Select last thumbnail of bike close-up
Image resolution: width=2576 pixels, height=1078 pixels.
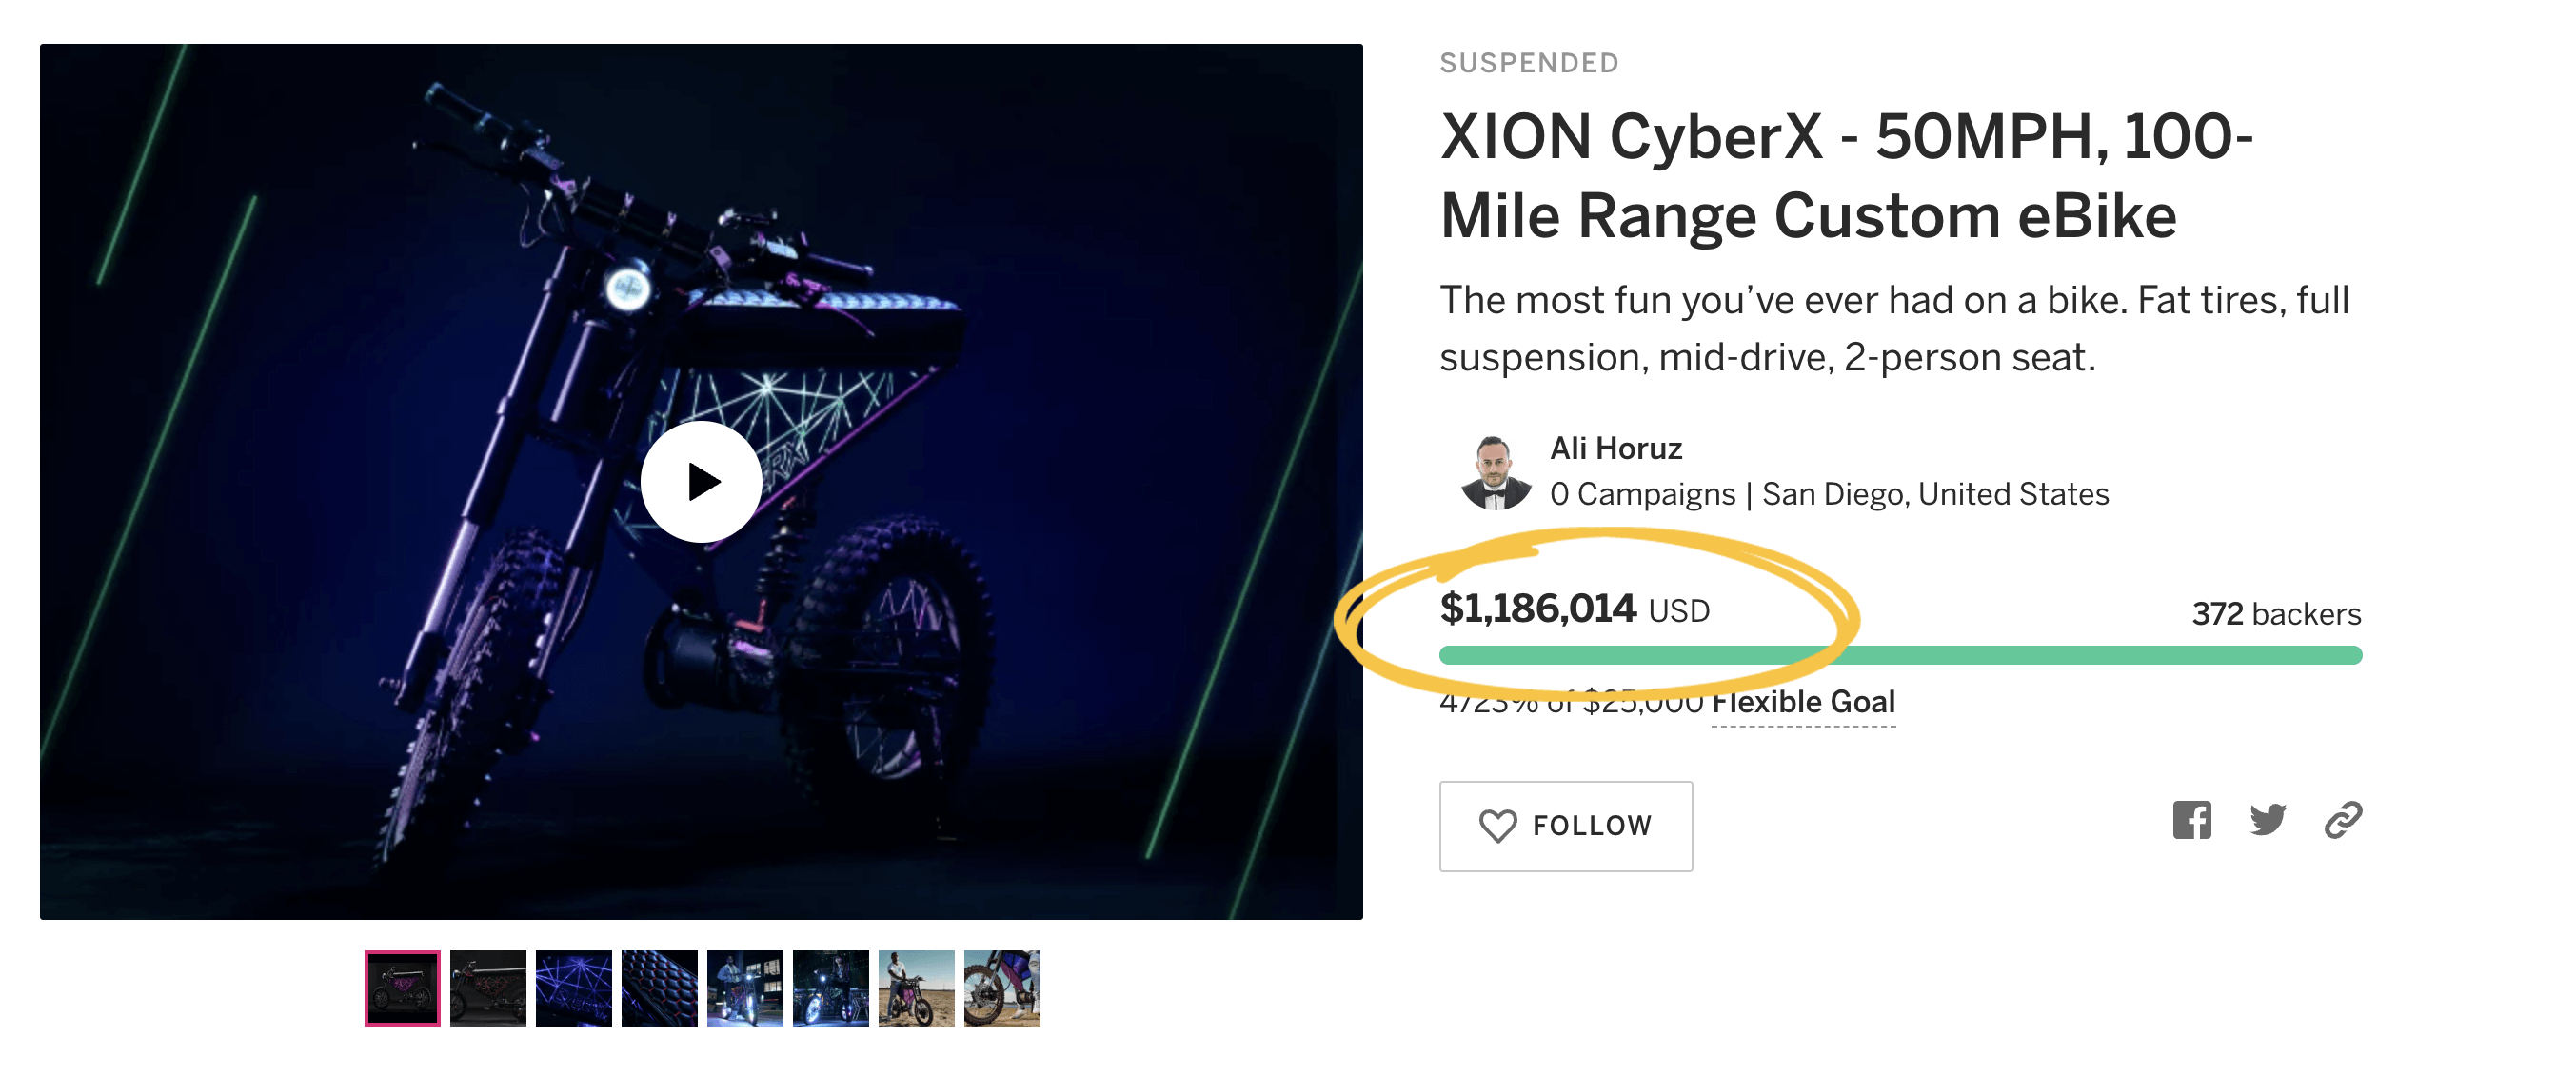coord(1002,988)
